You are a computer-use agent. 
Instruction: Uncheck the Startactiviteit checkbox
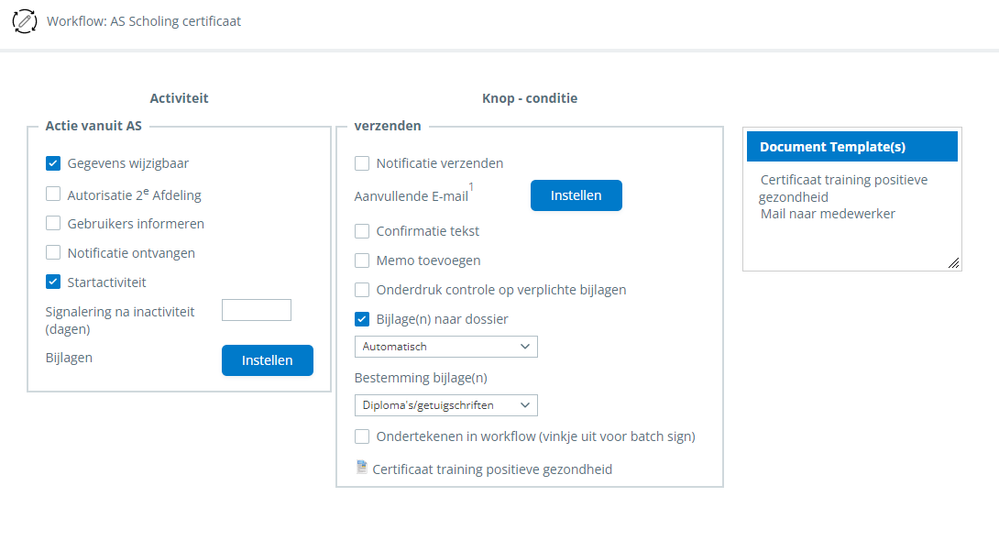coord(54,282)
